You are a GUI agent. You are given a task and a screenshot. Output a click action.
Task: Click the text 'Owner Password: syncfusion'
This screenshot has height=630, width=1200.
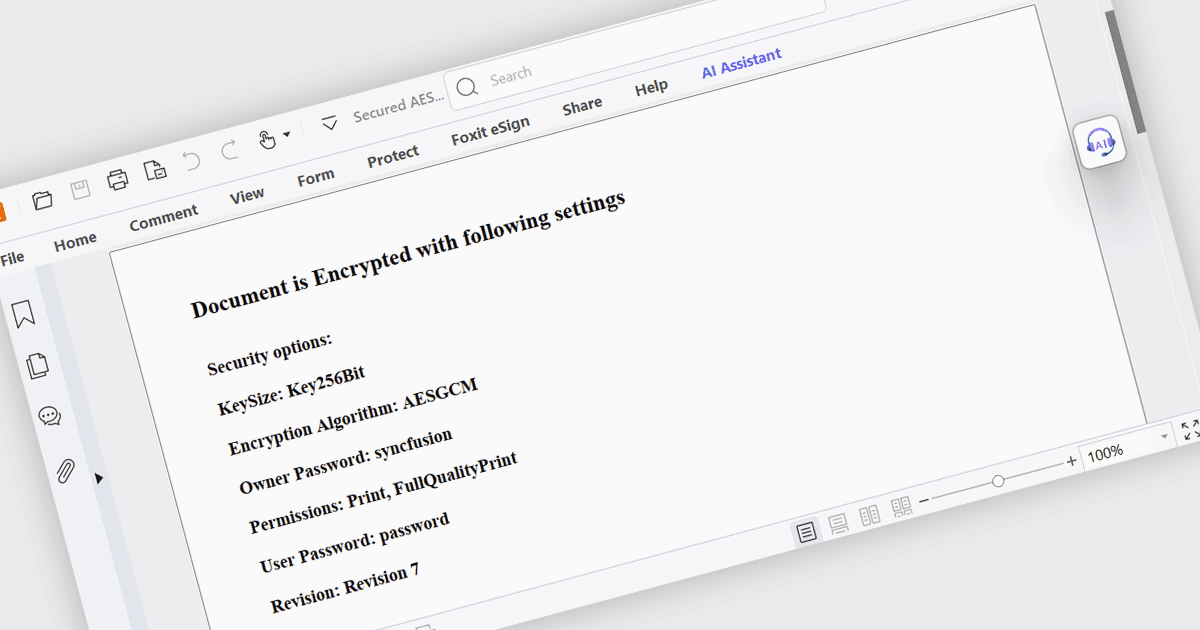[x=345, y=461]
